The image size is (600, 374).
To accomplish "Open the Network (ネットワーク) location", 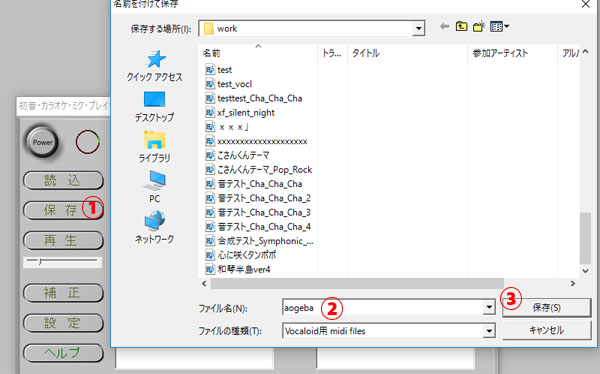I will [x=155, y=227].
